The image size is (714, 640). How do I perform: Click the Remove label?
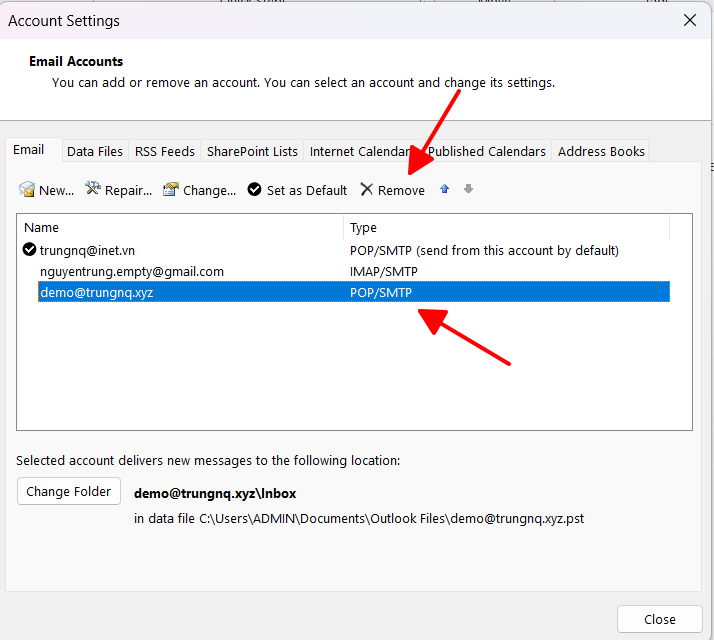[x=401, y=190]
